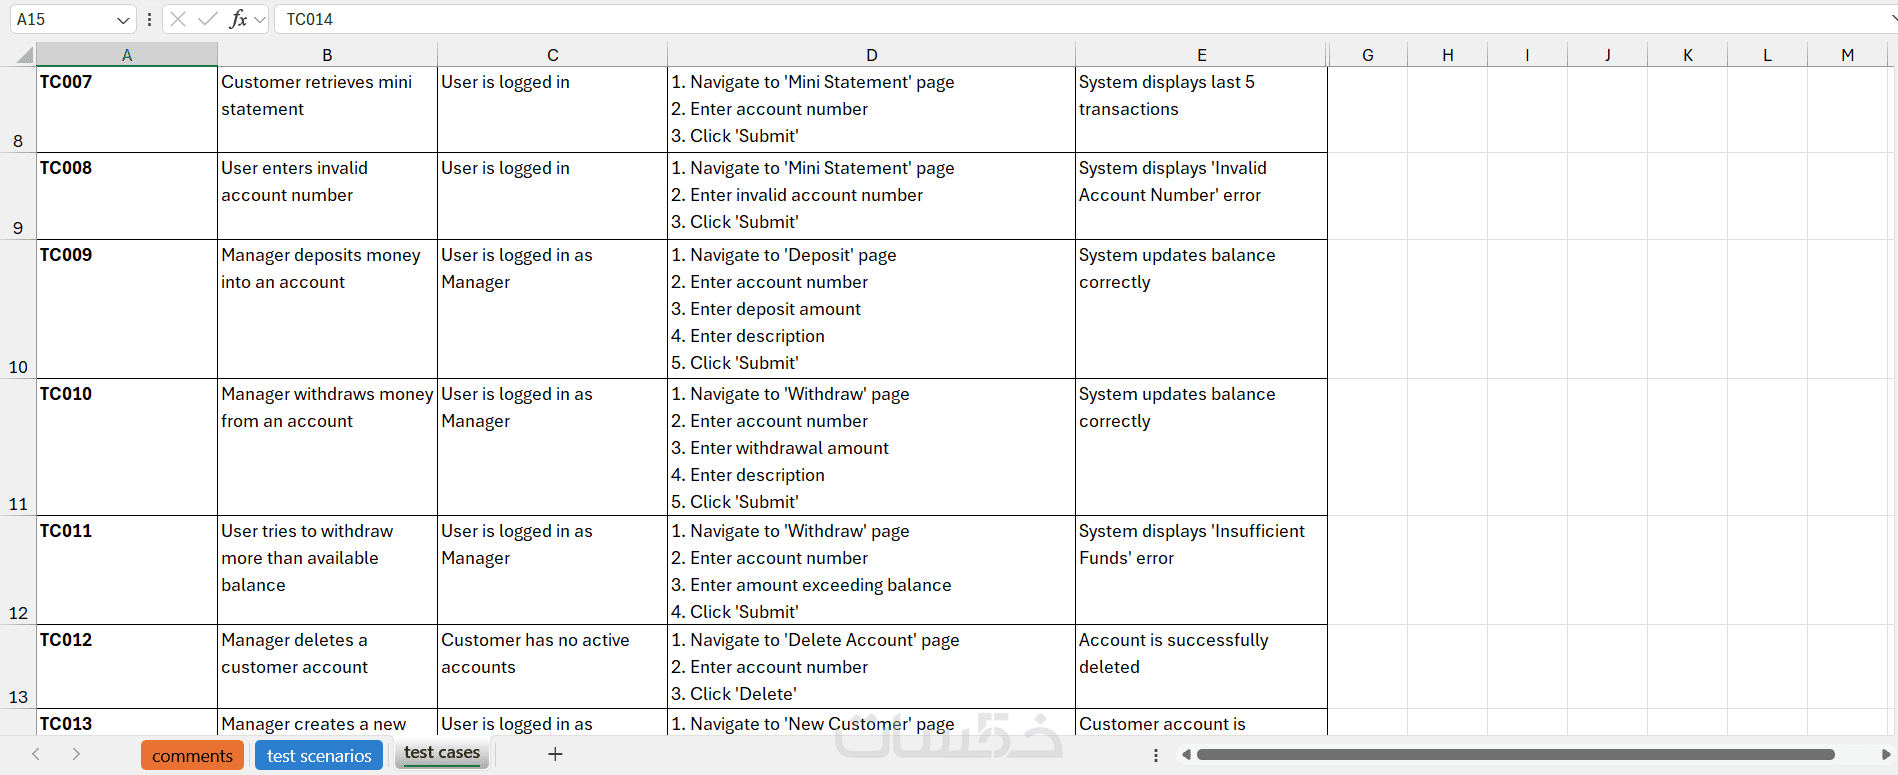Select column E header
The height and width of the screenshot is (775, 1898).
1201,55
